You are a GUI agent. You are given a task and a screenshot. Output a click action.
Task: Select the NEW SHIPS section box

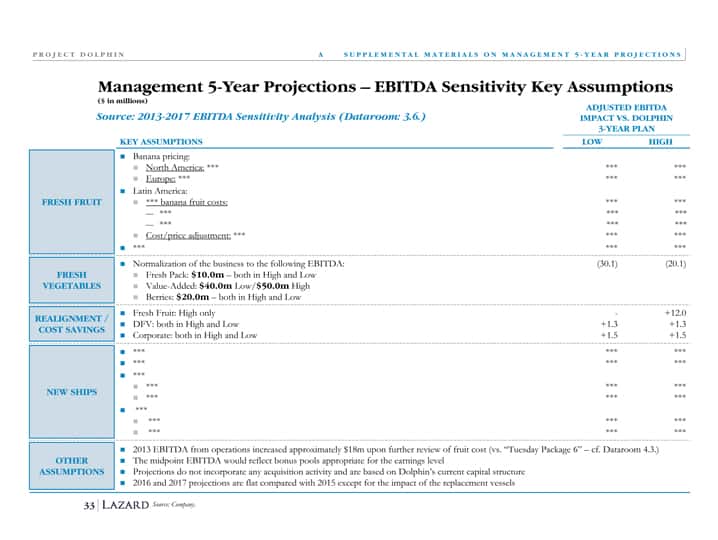(72, 392)
